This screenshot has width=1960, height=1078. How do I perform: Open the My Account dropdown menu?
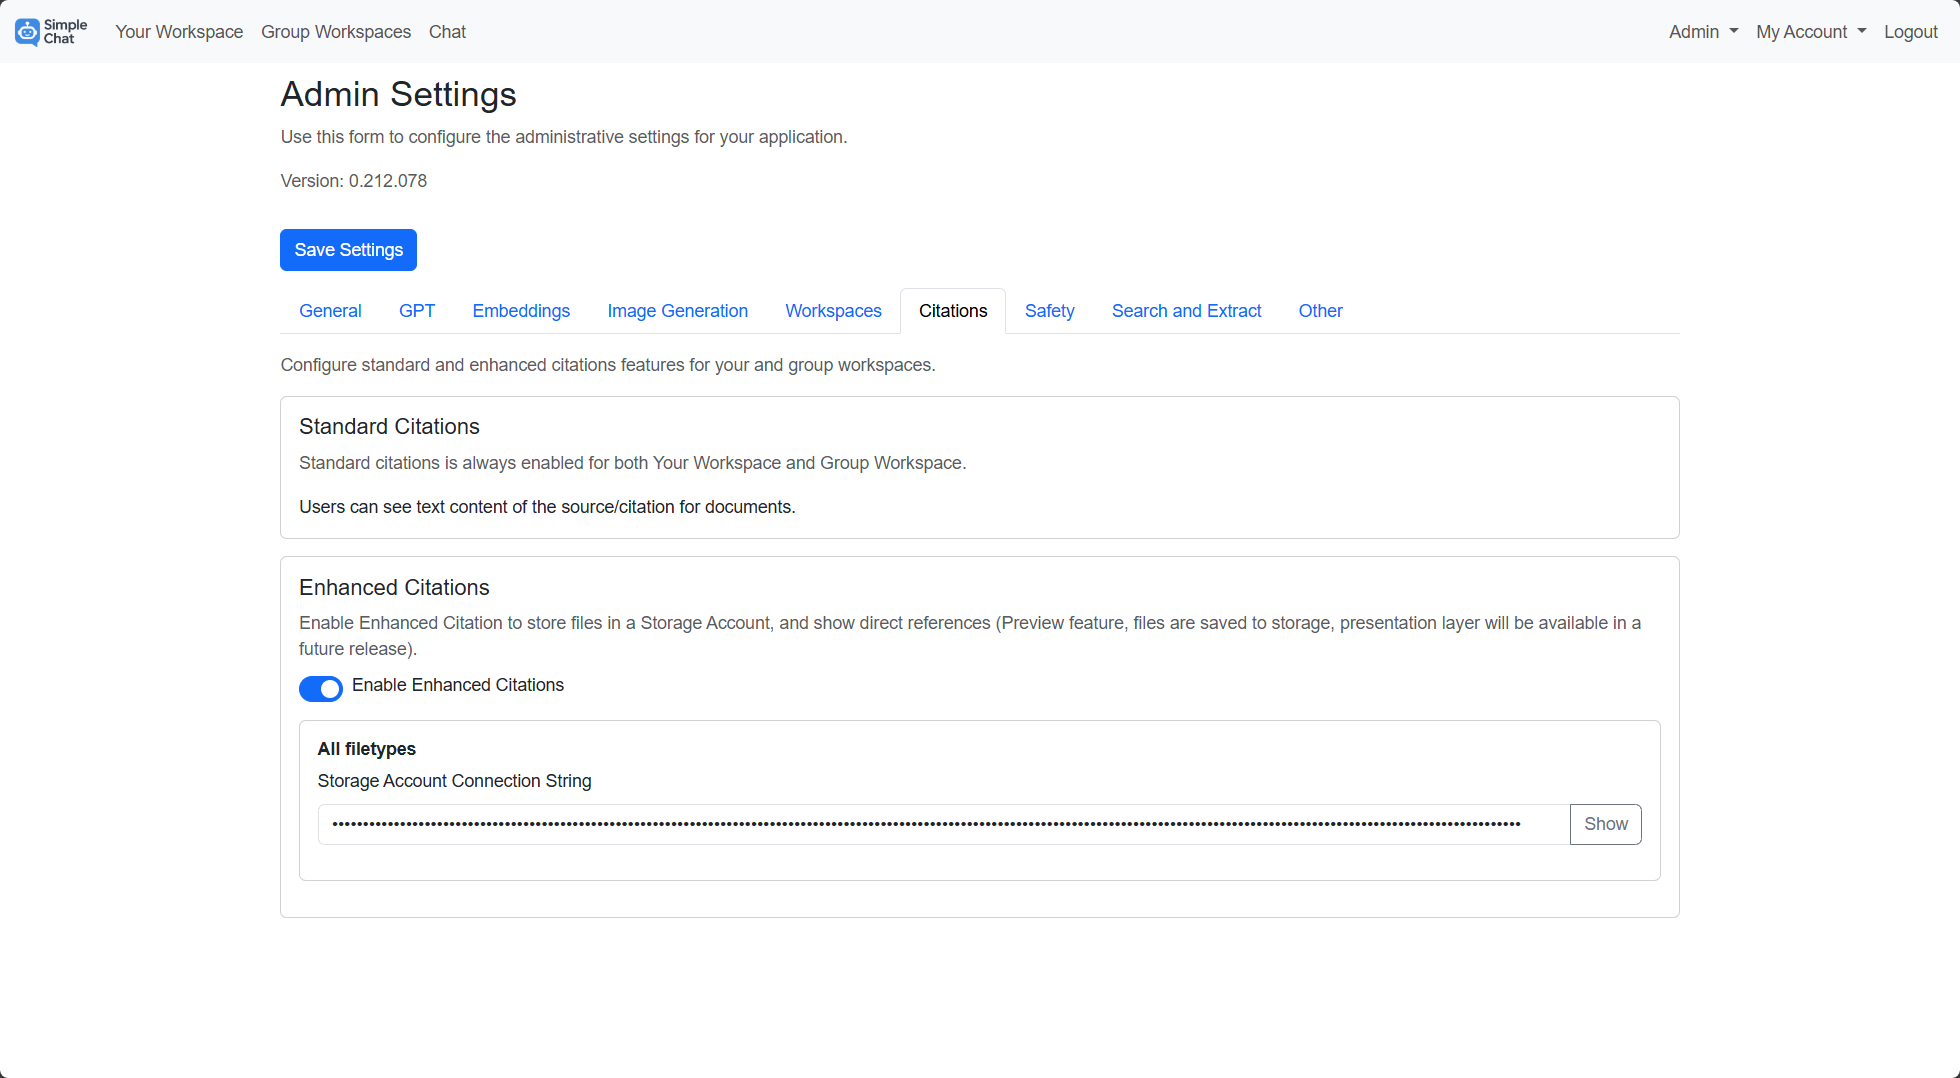tap(1810, 31)
